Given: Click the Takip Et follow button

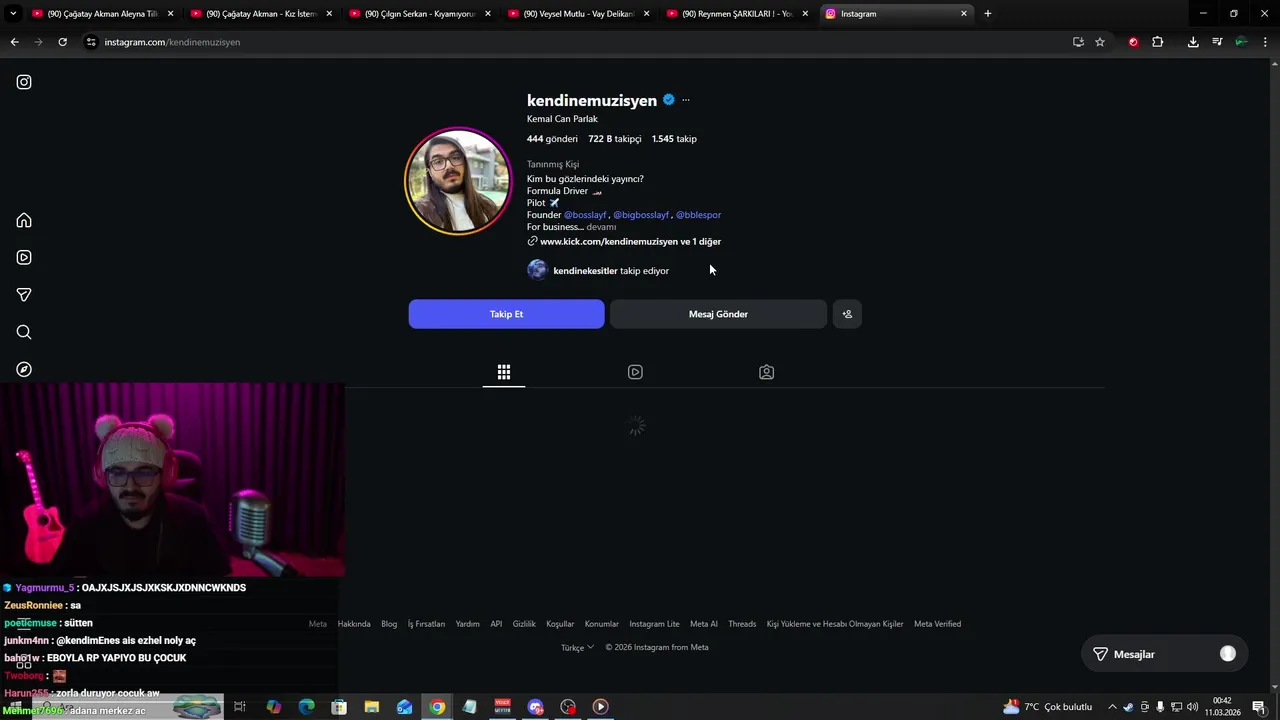Looking at the screenshot, I should click(506, 314).
